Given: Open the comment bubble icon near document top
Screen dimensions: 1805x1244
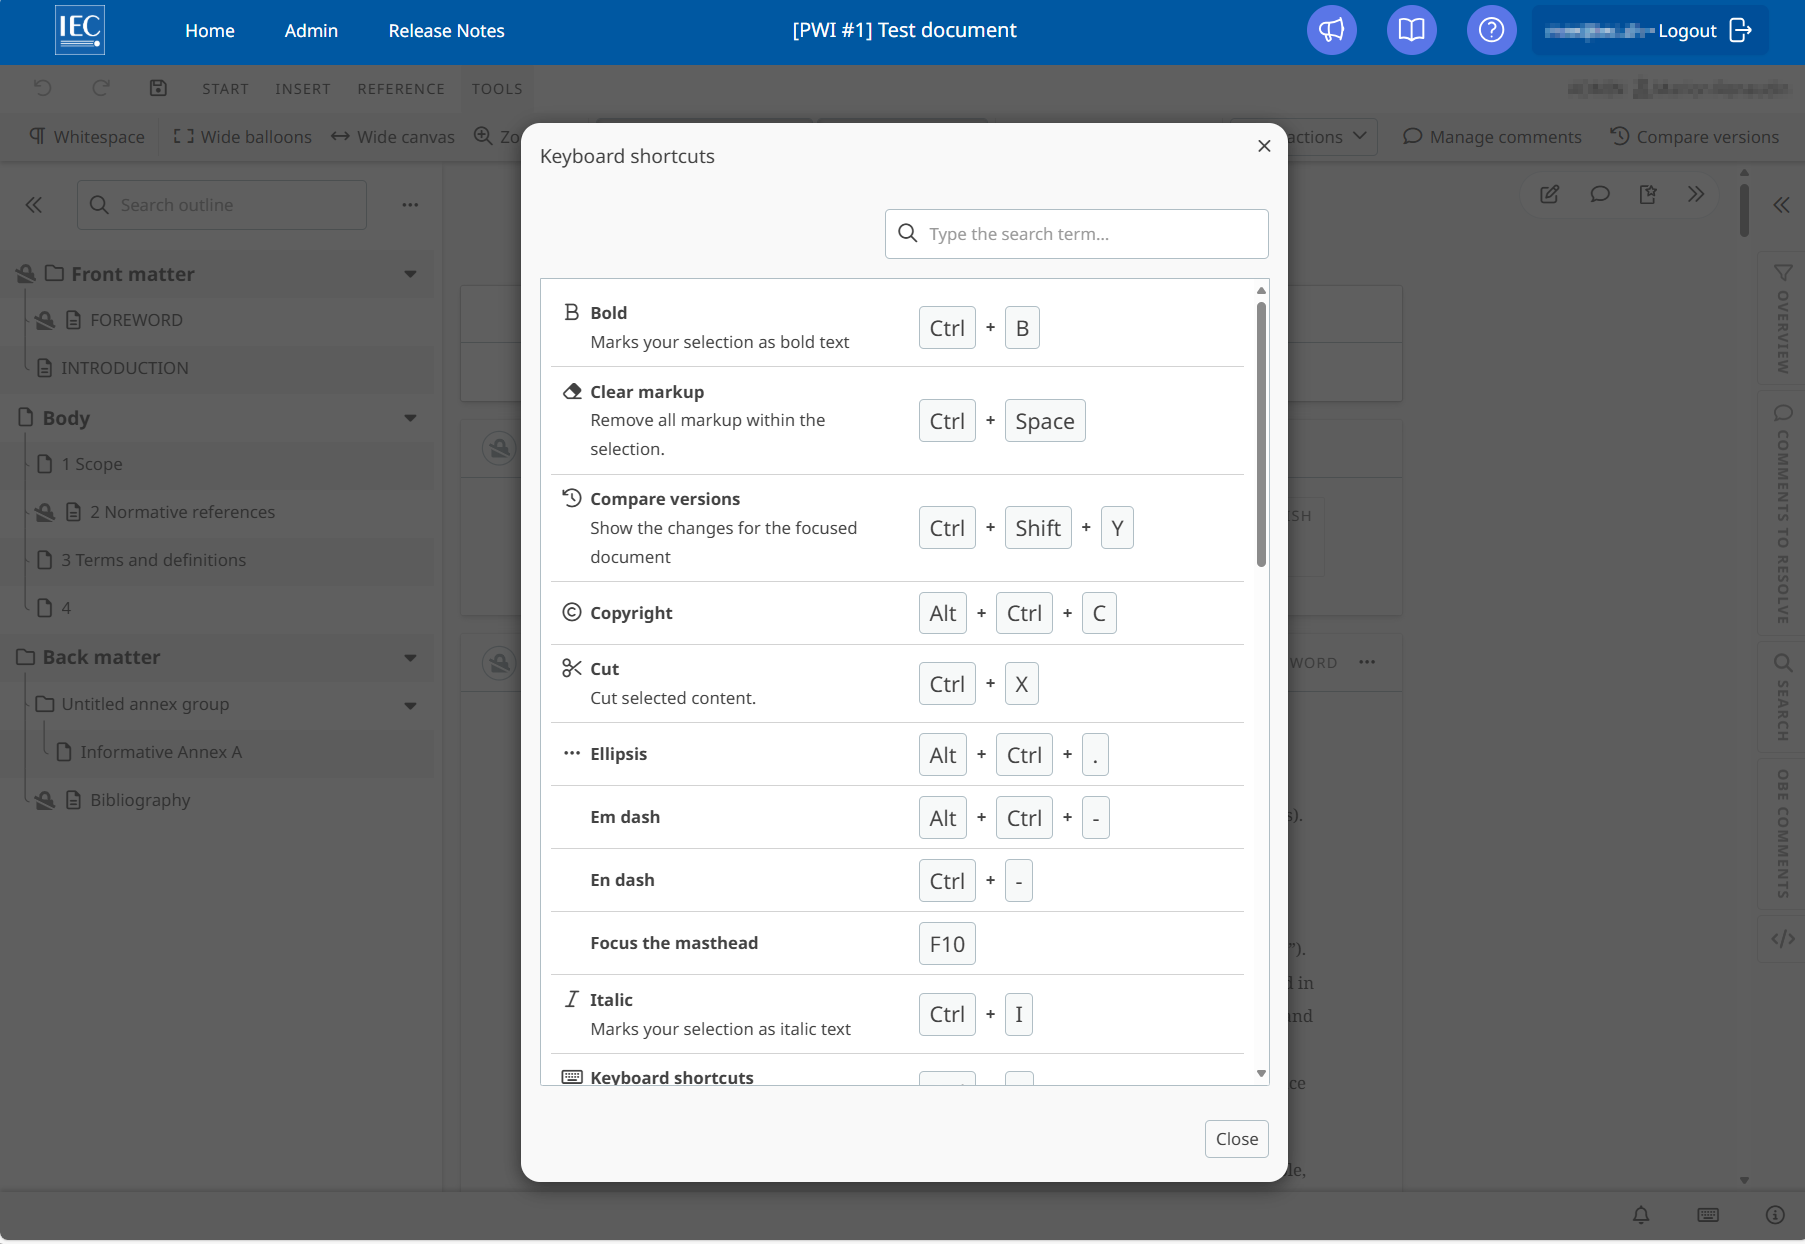Looking at the screenshot, I should [x=1599, y=194].
